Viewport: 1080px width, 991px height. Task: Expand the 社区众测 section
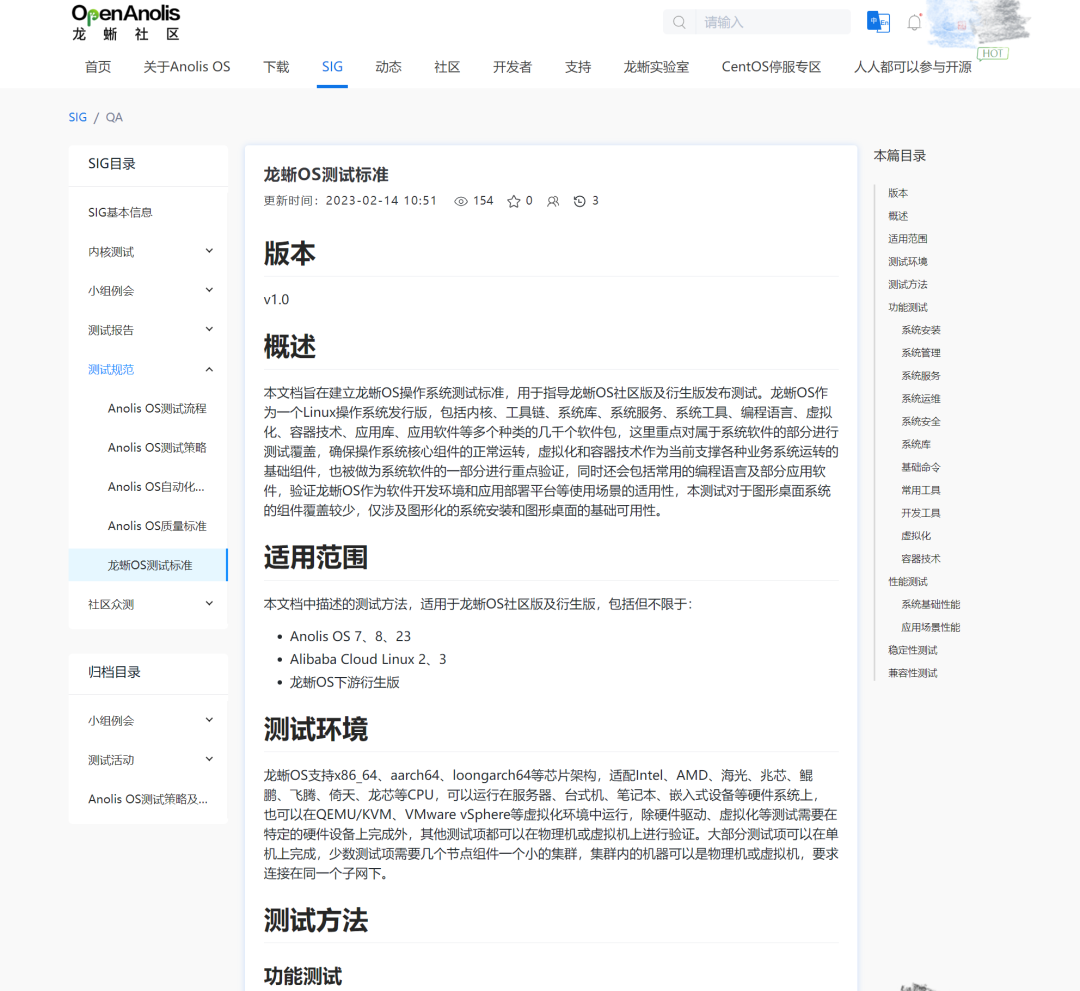(x=148, y=604)
